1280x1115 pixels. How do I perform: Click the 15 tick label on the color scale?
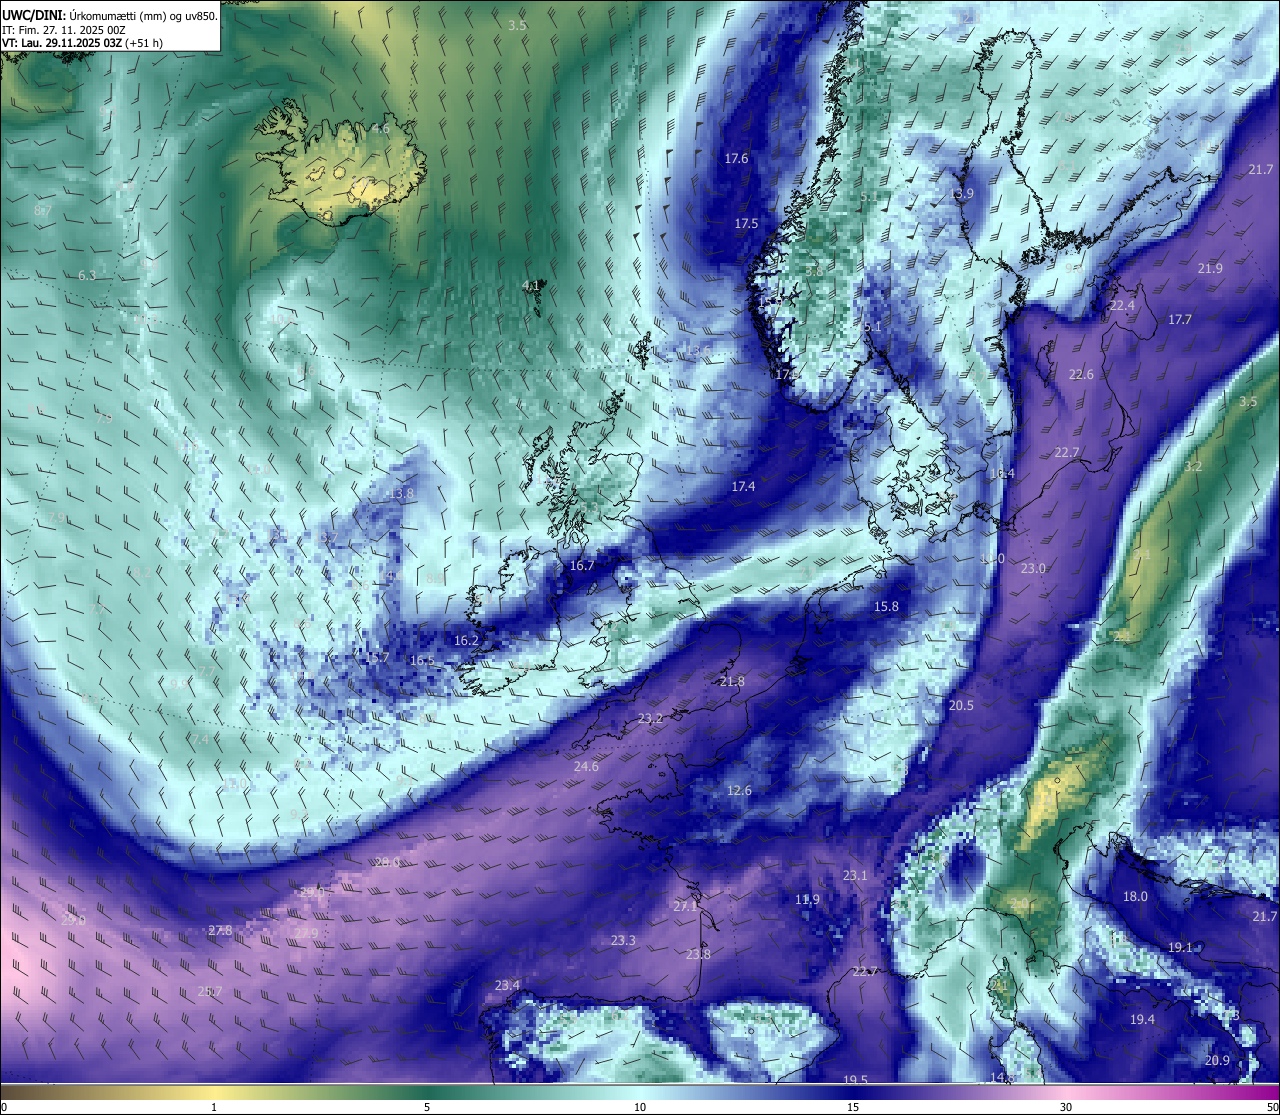pyautogui.click(x=853, y=1107)
